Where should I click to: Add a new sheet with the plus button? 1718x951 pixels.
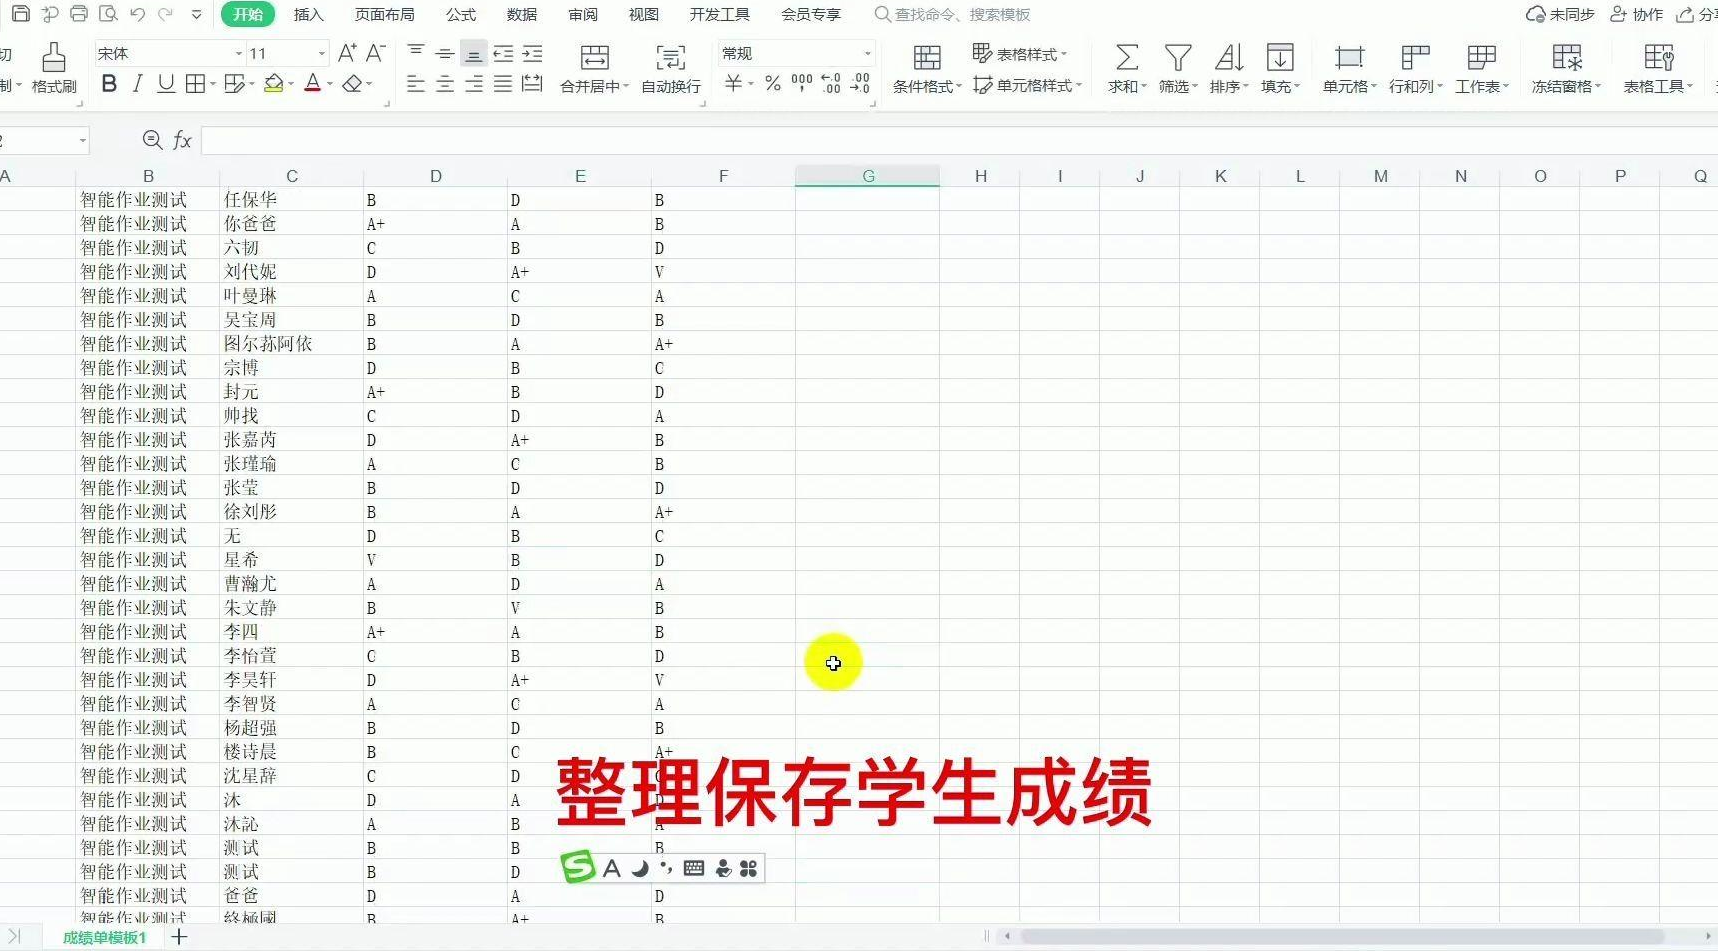179,937
